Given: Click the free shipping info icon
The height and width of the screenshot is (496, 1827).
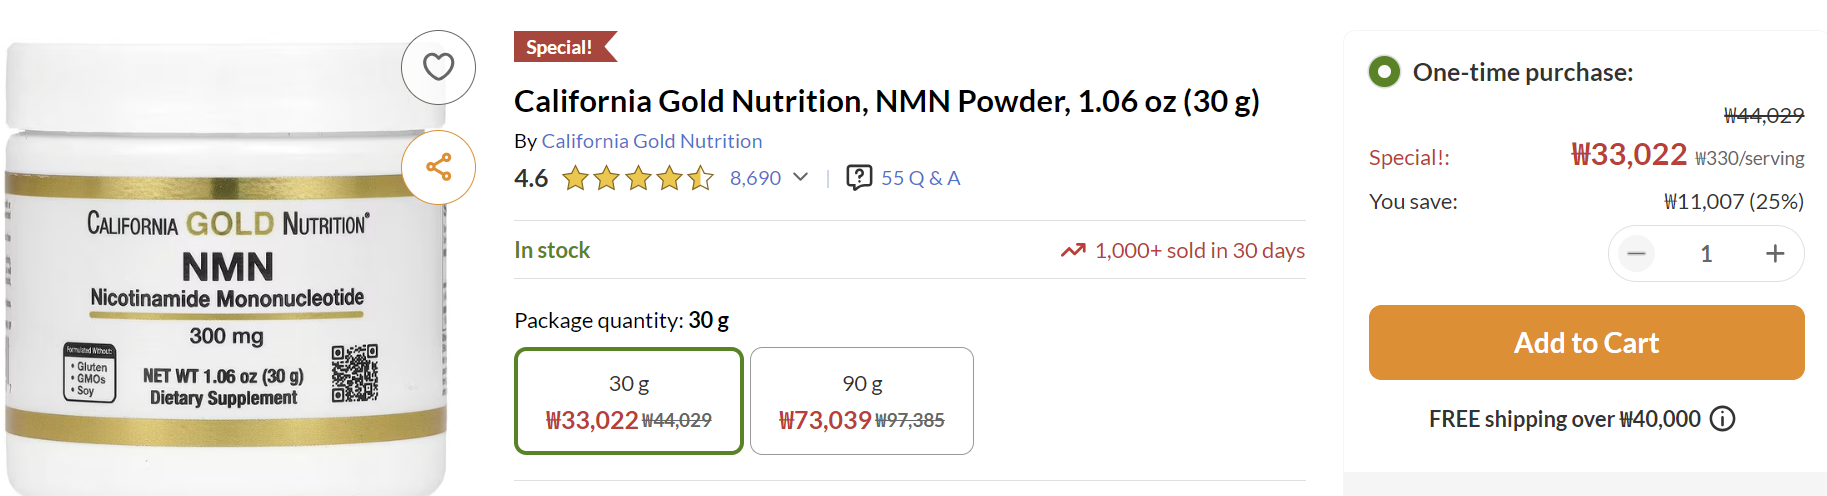Looking at the screenshot, I should [x=1722, y=419].
